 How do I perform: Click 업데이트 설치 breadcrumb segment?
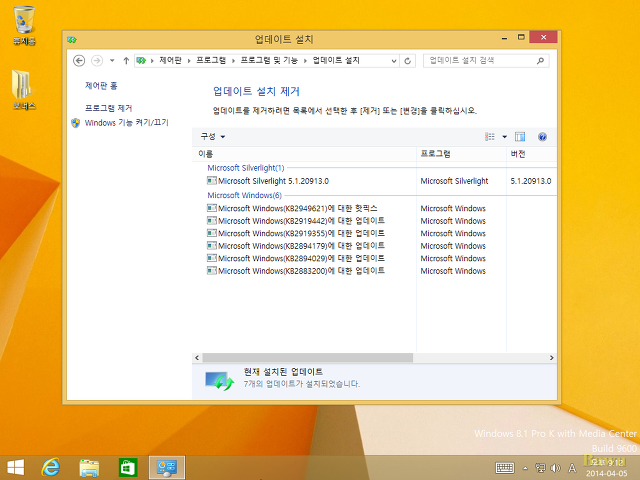coord(336,60)
